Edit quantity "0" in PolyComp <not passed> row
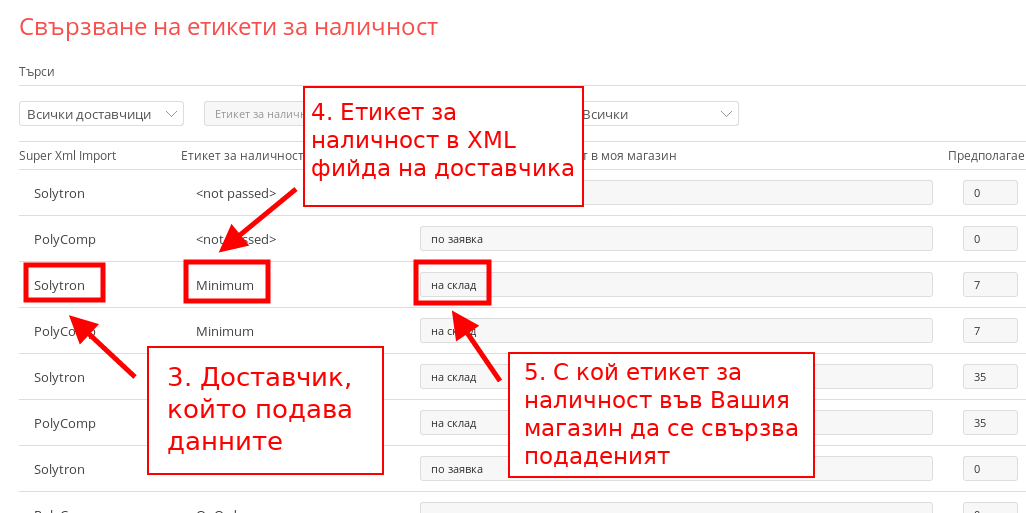 point(989,239)
